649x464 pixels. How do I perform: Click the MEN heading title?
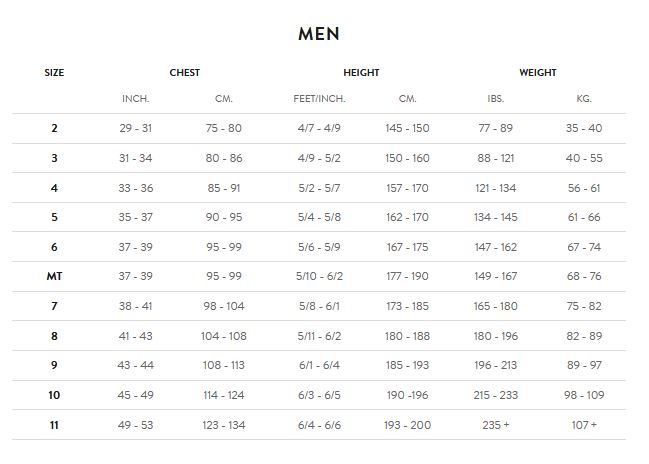(x=319, y=33)
